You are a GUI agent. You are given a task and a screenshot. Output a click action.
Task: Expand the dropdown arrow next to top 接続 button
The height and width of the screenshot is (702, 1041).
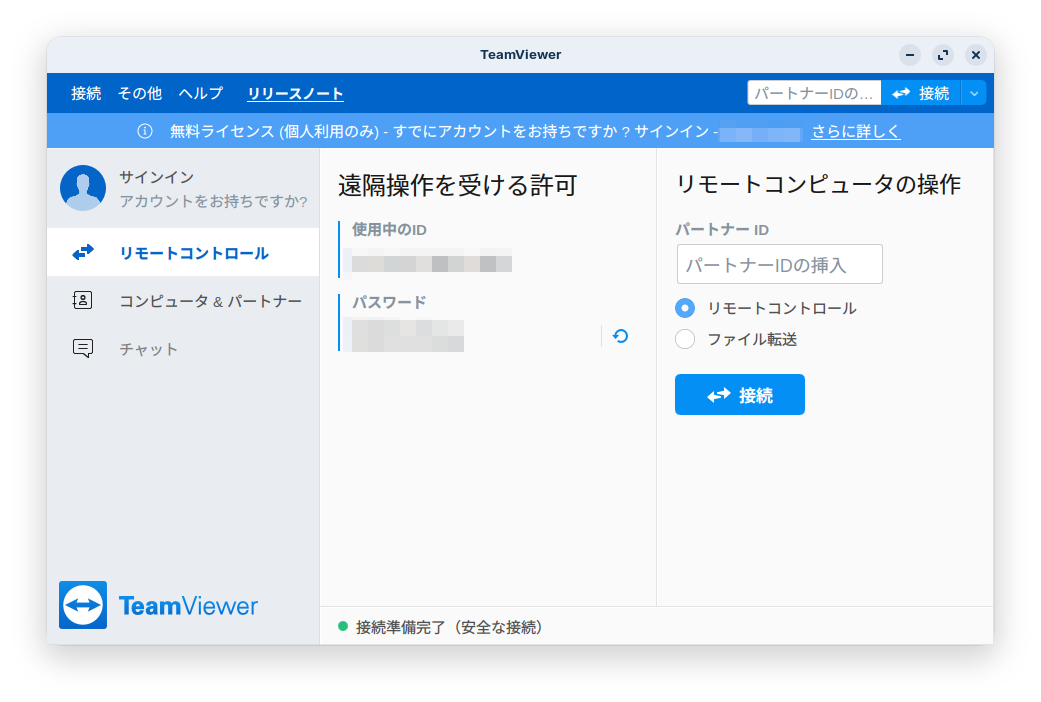pos(974,94)
